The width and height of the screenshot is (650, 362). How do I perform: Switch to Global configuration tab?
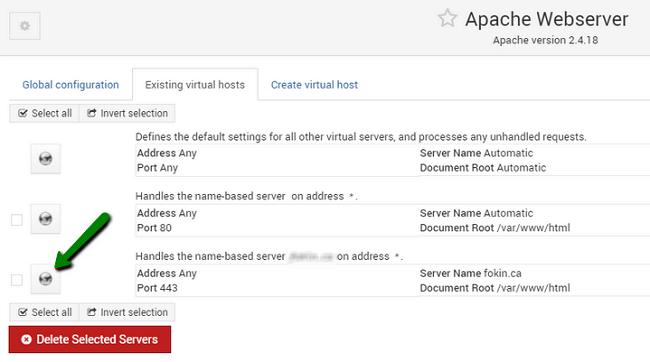(x=70, y=85)
